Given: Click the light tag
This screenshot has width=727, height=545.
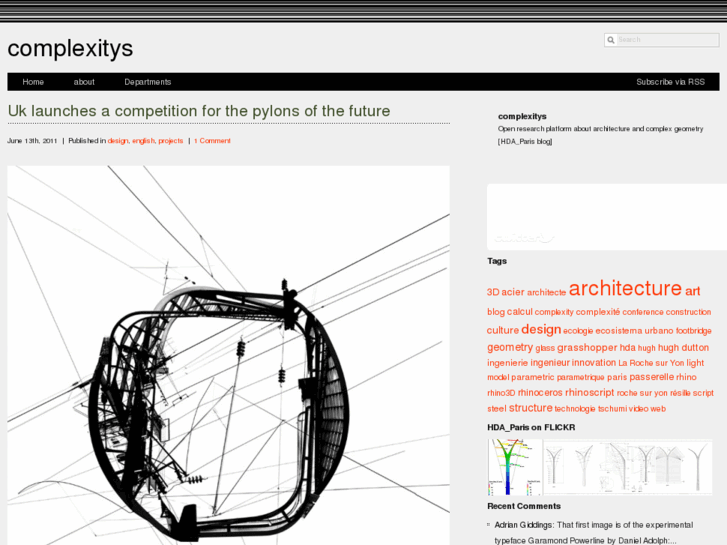Looking at the screenshot, I should pyautogui.click(x=695, y=363).
